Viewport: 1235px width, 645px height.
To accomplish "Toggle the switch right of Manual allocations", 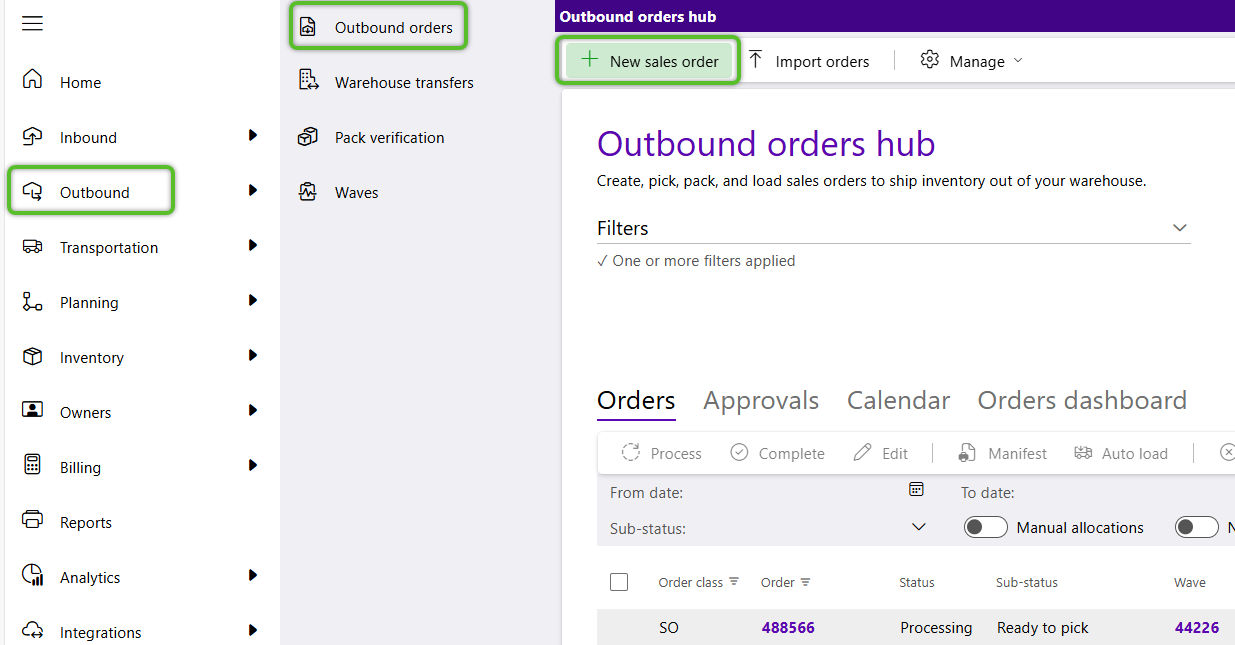I will click(1197, 527).
